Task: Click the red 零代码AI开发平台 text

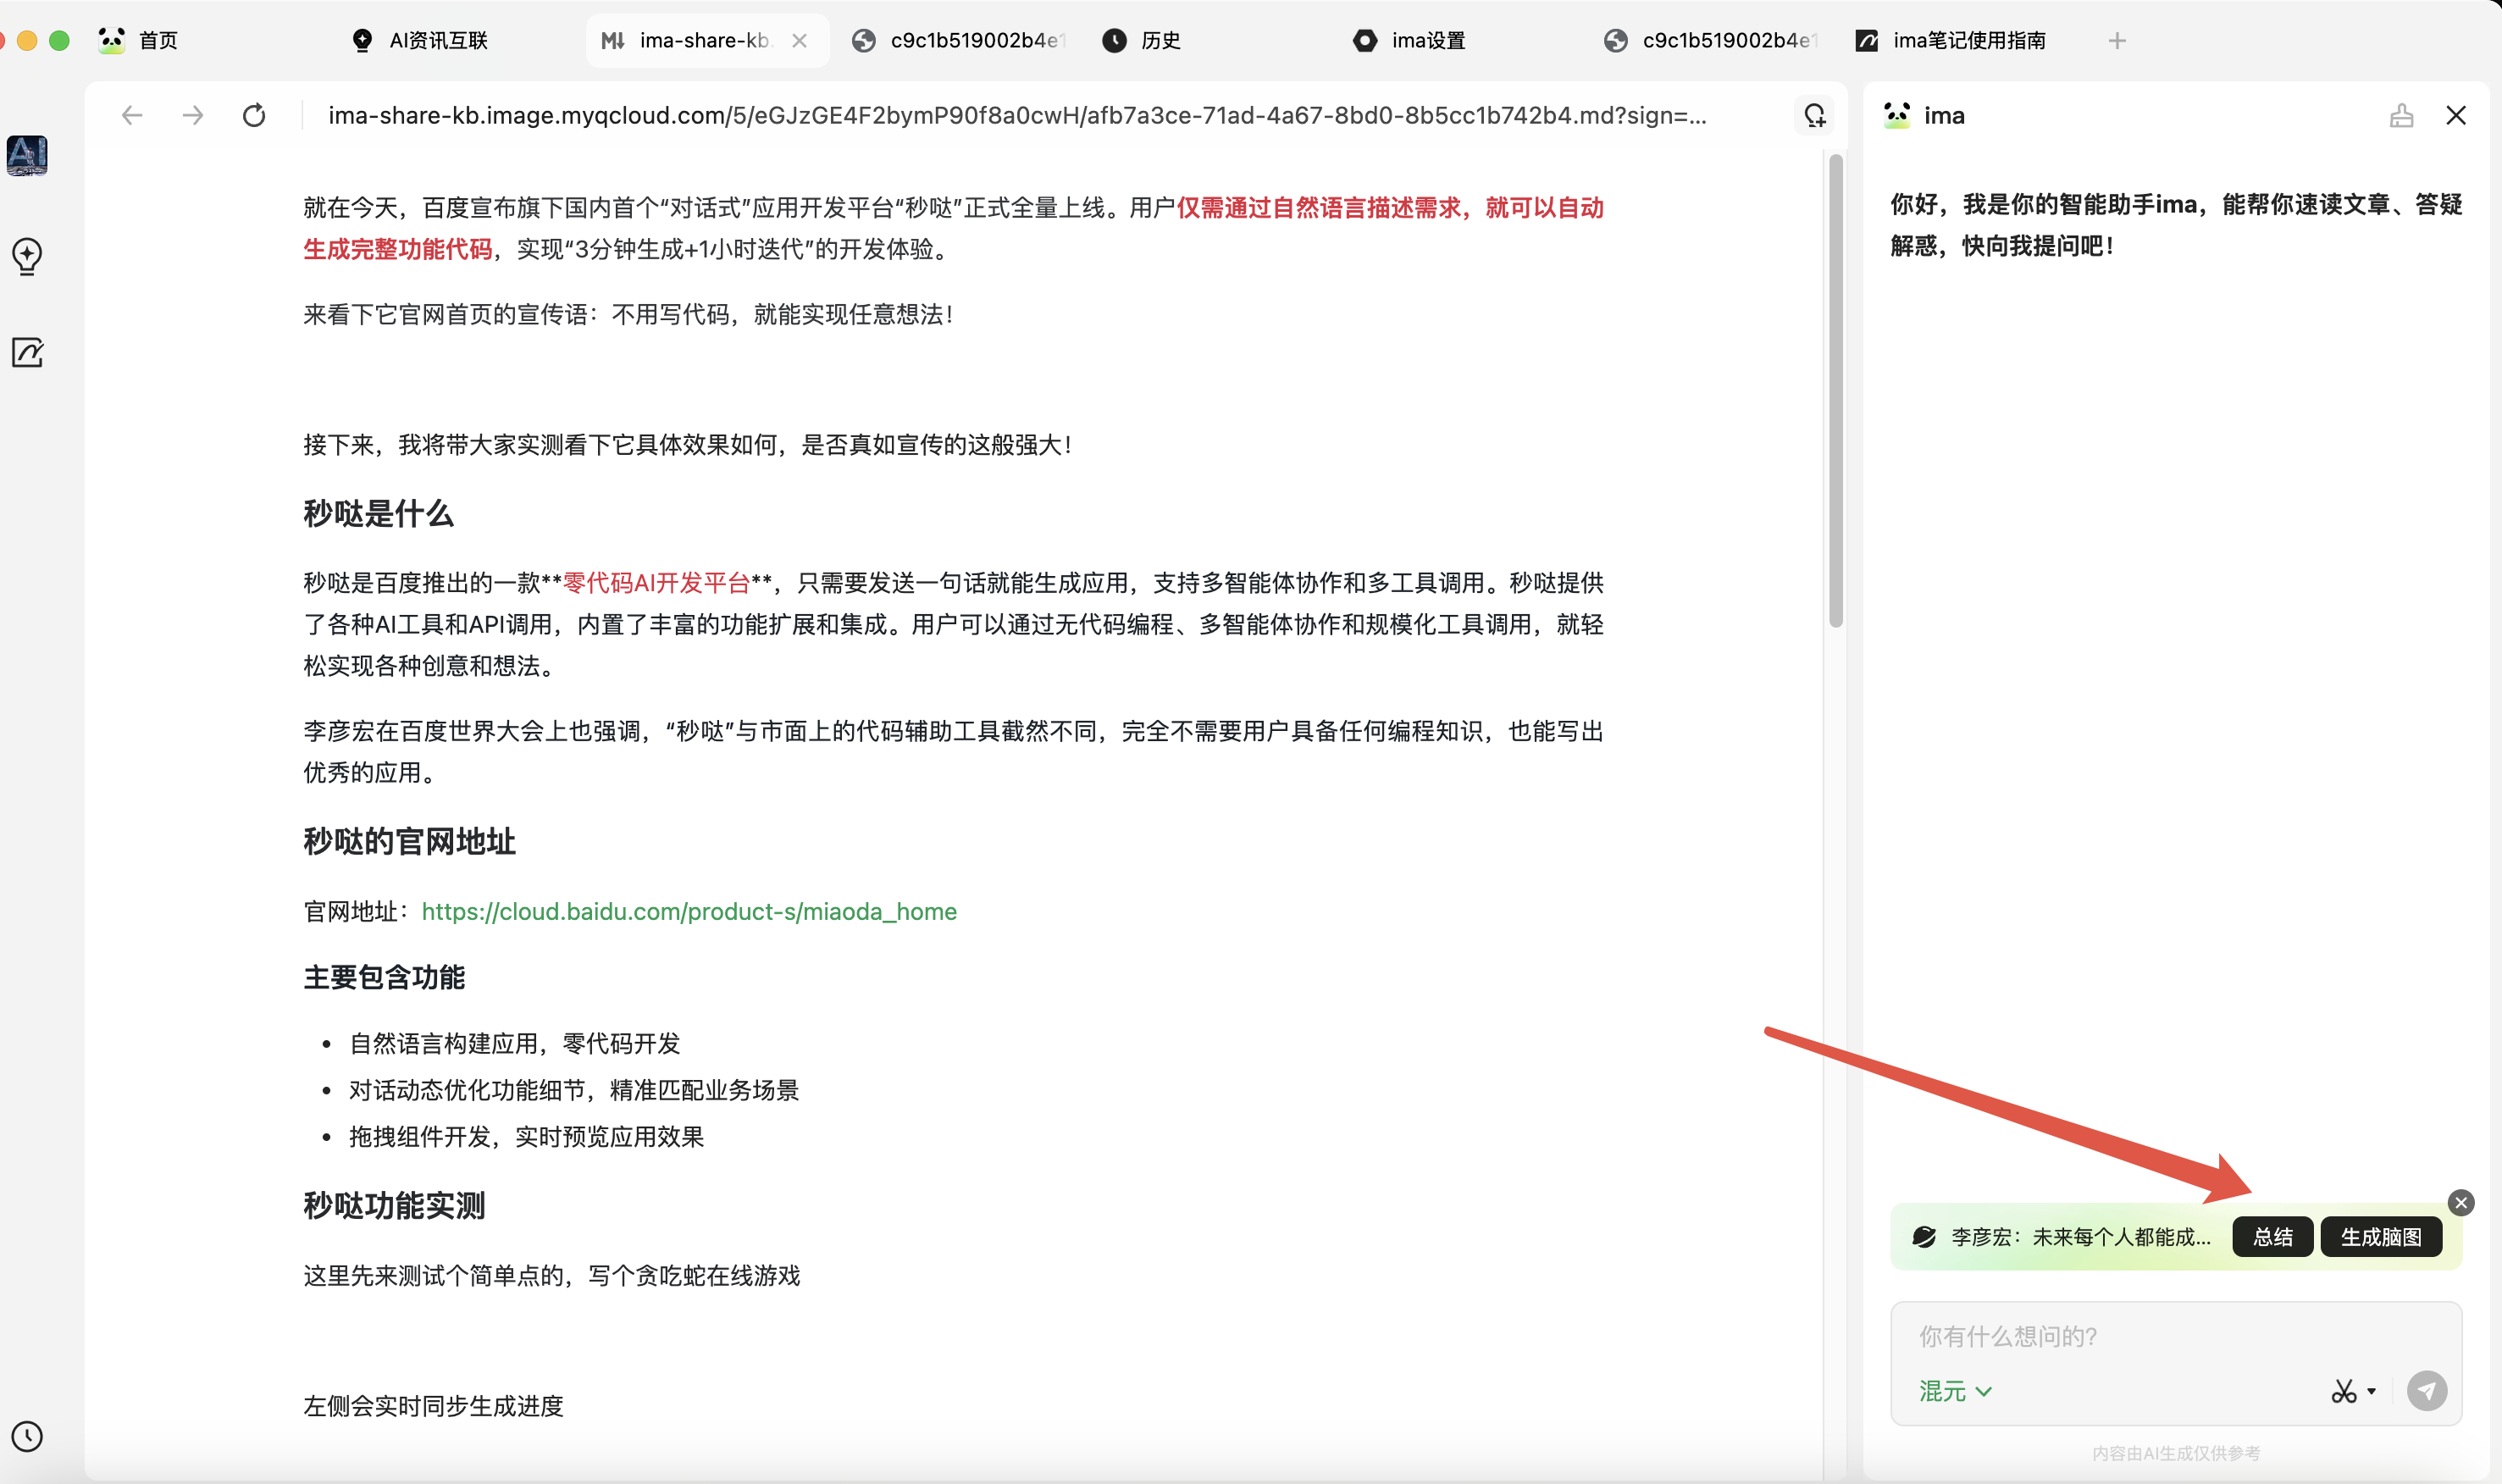Action: coord(657,583)
